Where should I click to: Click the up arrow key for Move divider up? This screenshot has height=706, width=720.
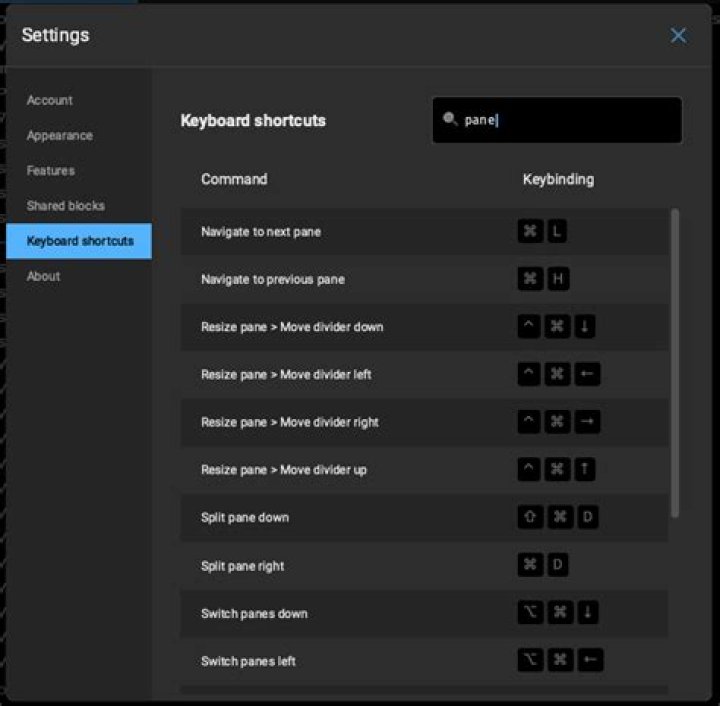[x=585, y=469]
